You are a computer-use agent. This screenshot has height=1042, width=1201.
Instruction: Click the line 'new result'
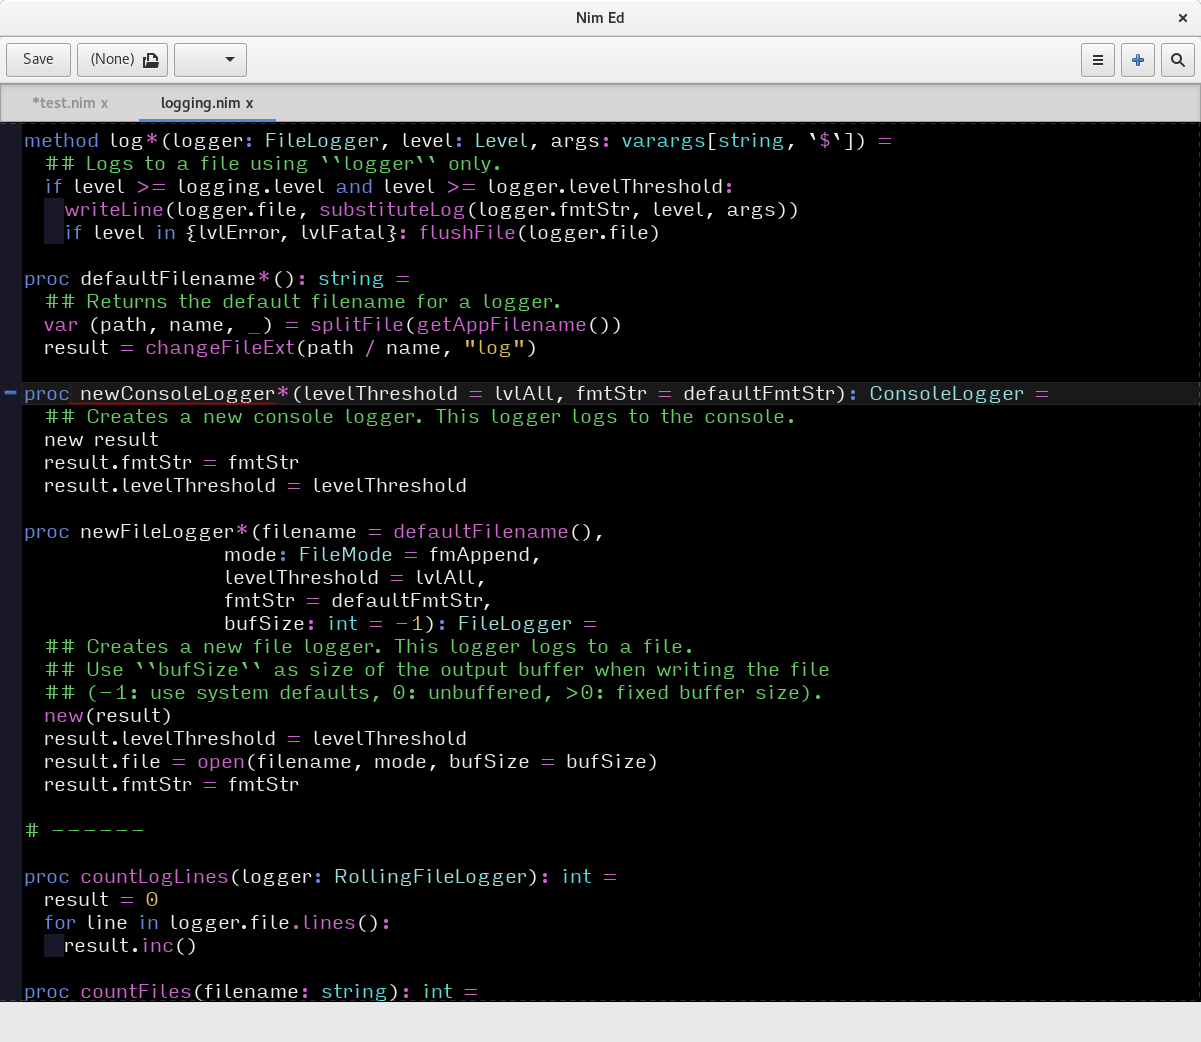click(101, 440)
